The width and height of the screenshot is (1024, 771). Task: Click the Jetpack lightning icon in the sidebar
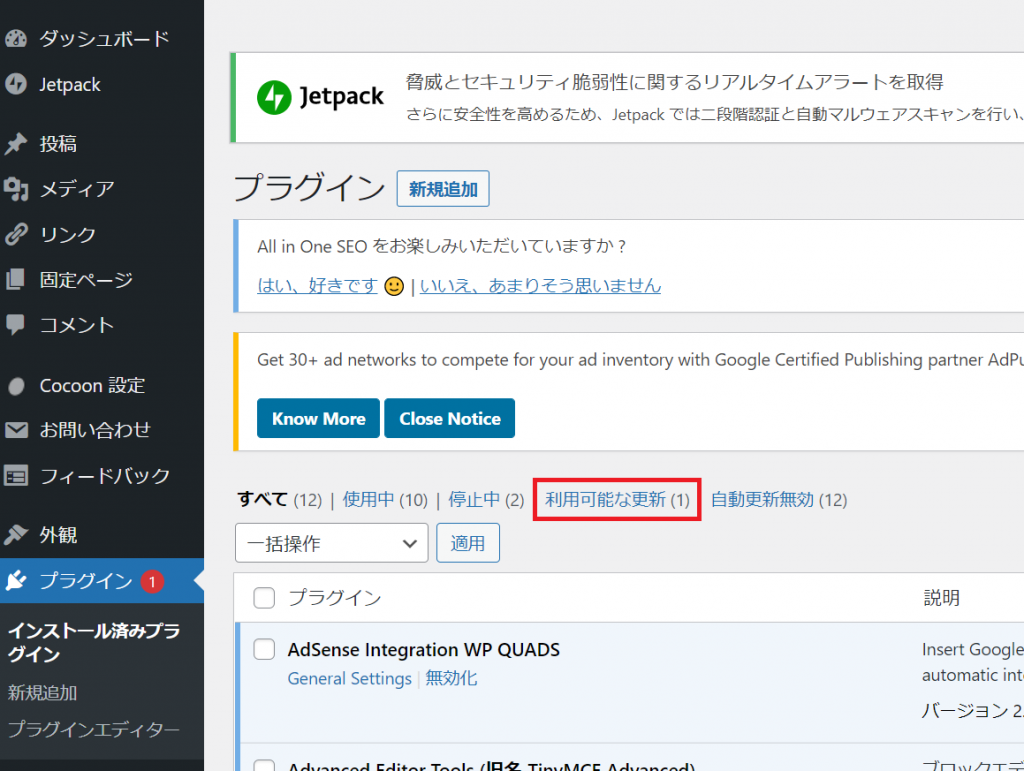(x=16, y=84)
